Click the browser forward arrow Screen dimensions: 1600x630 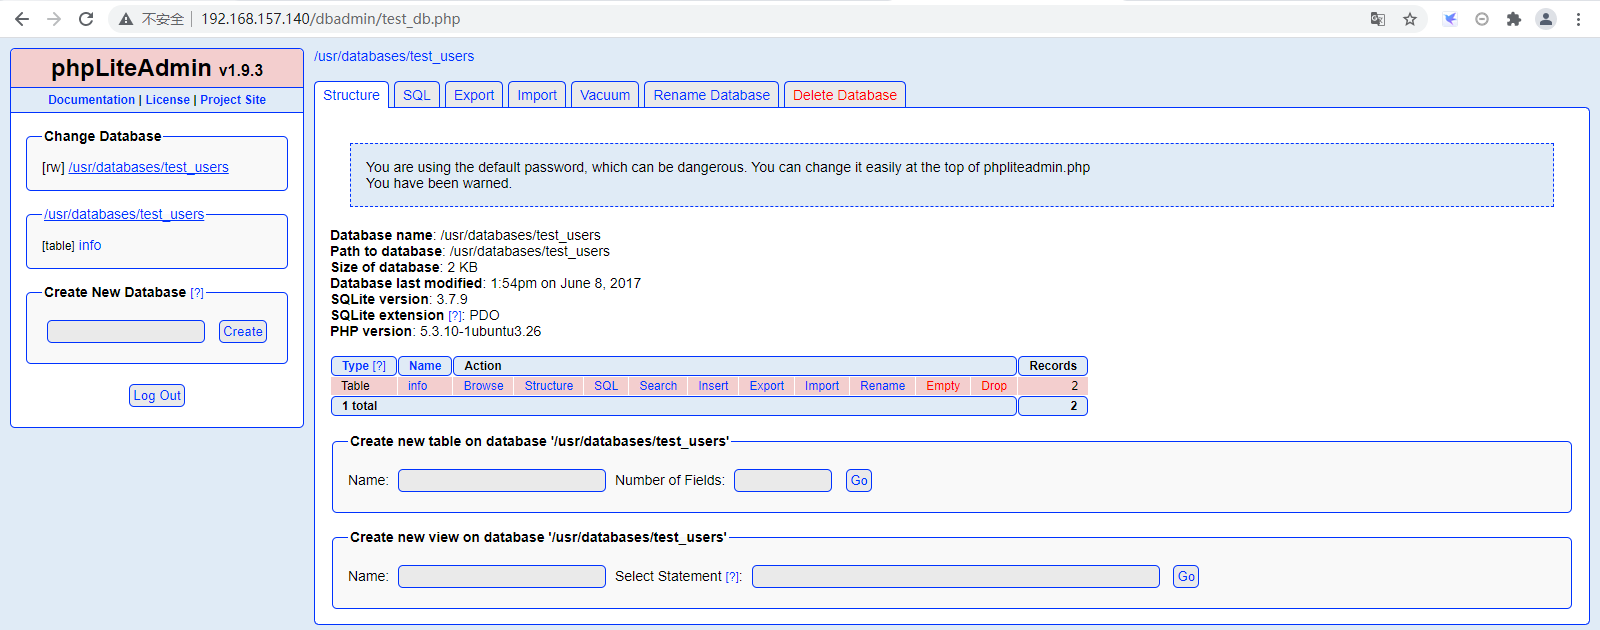[54, 19]
